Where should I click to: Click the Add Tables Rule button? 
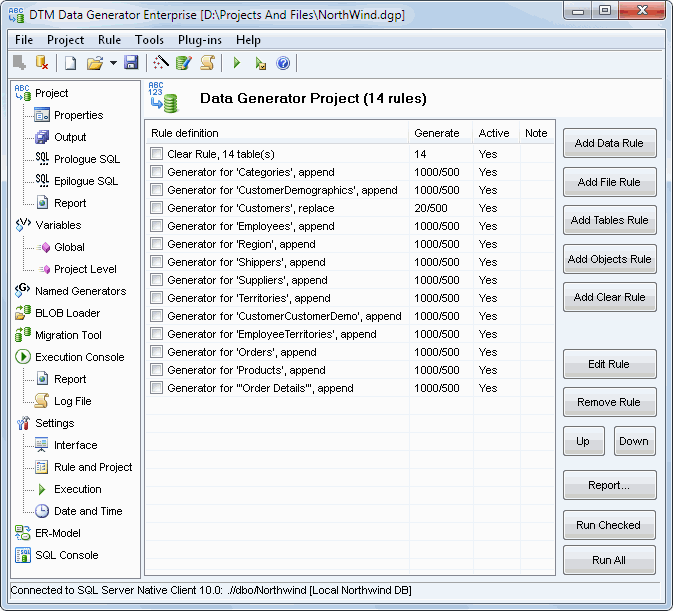[x=609, y=220]
